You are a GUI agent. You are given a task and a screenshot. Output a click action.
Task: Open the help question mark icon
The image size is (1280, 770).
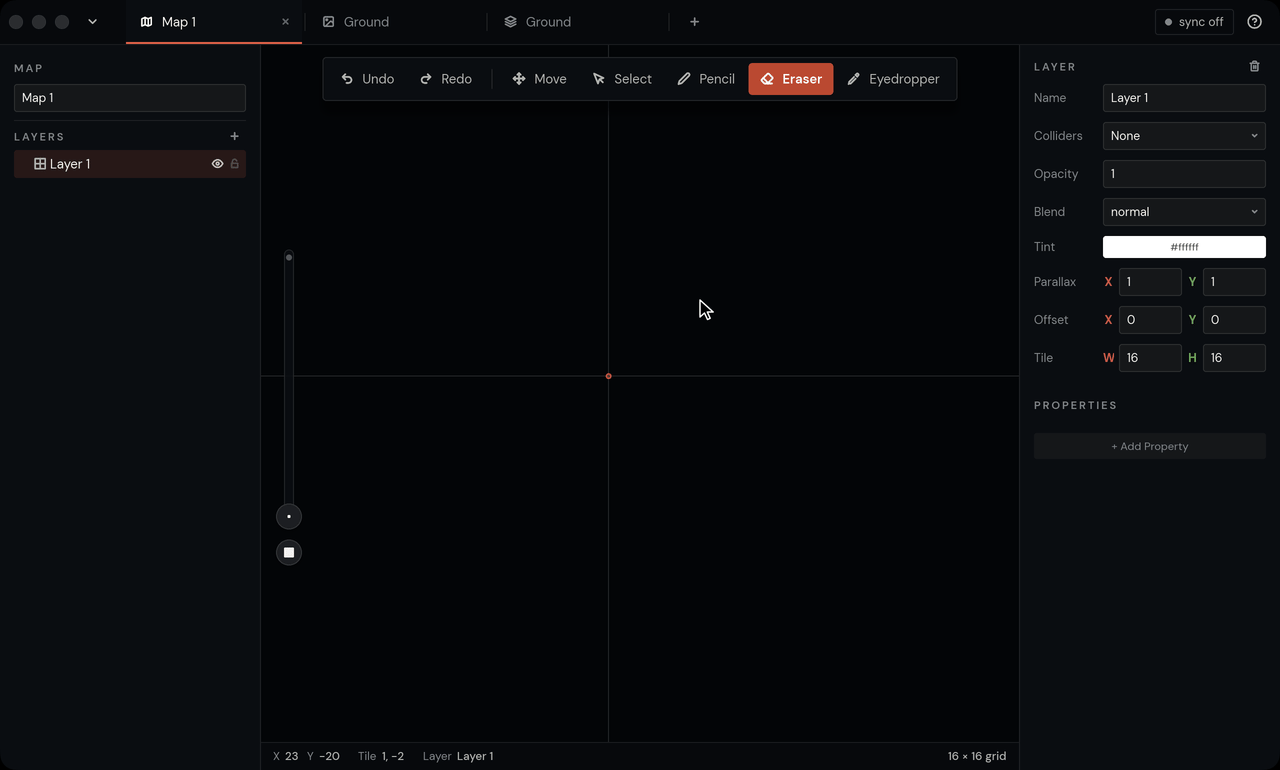(1255, 22)
